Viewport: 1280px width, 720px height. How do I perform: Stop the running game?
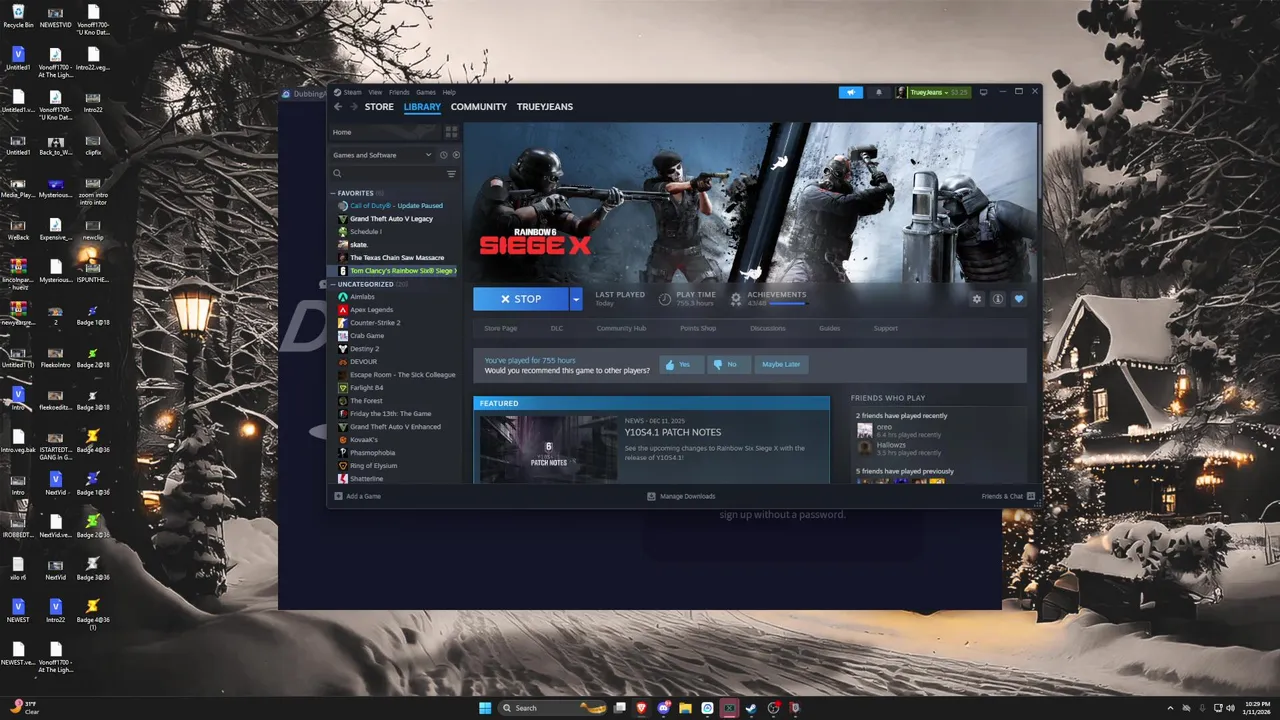[521, 299]
